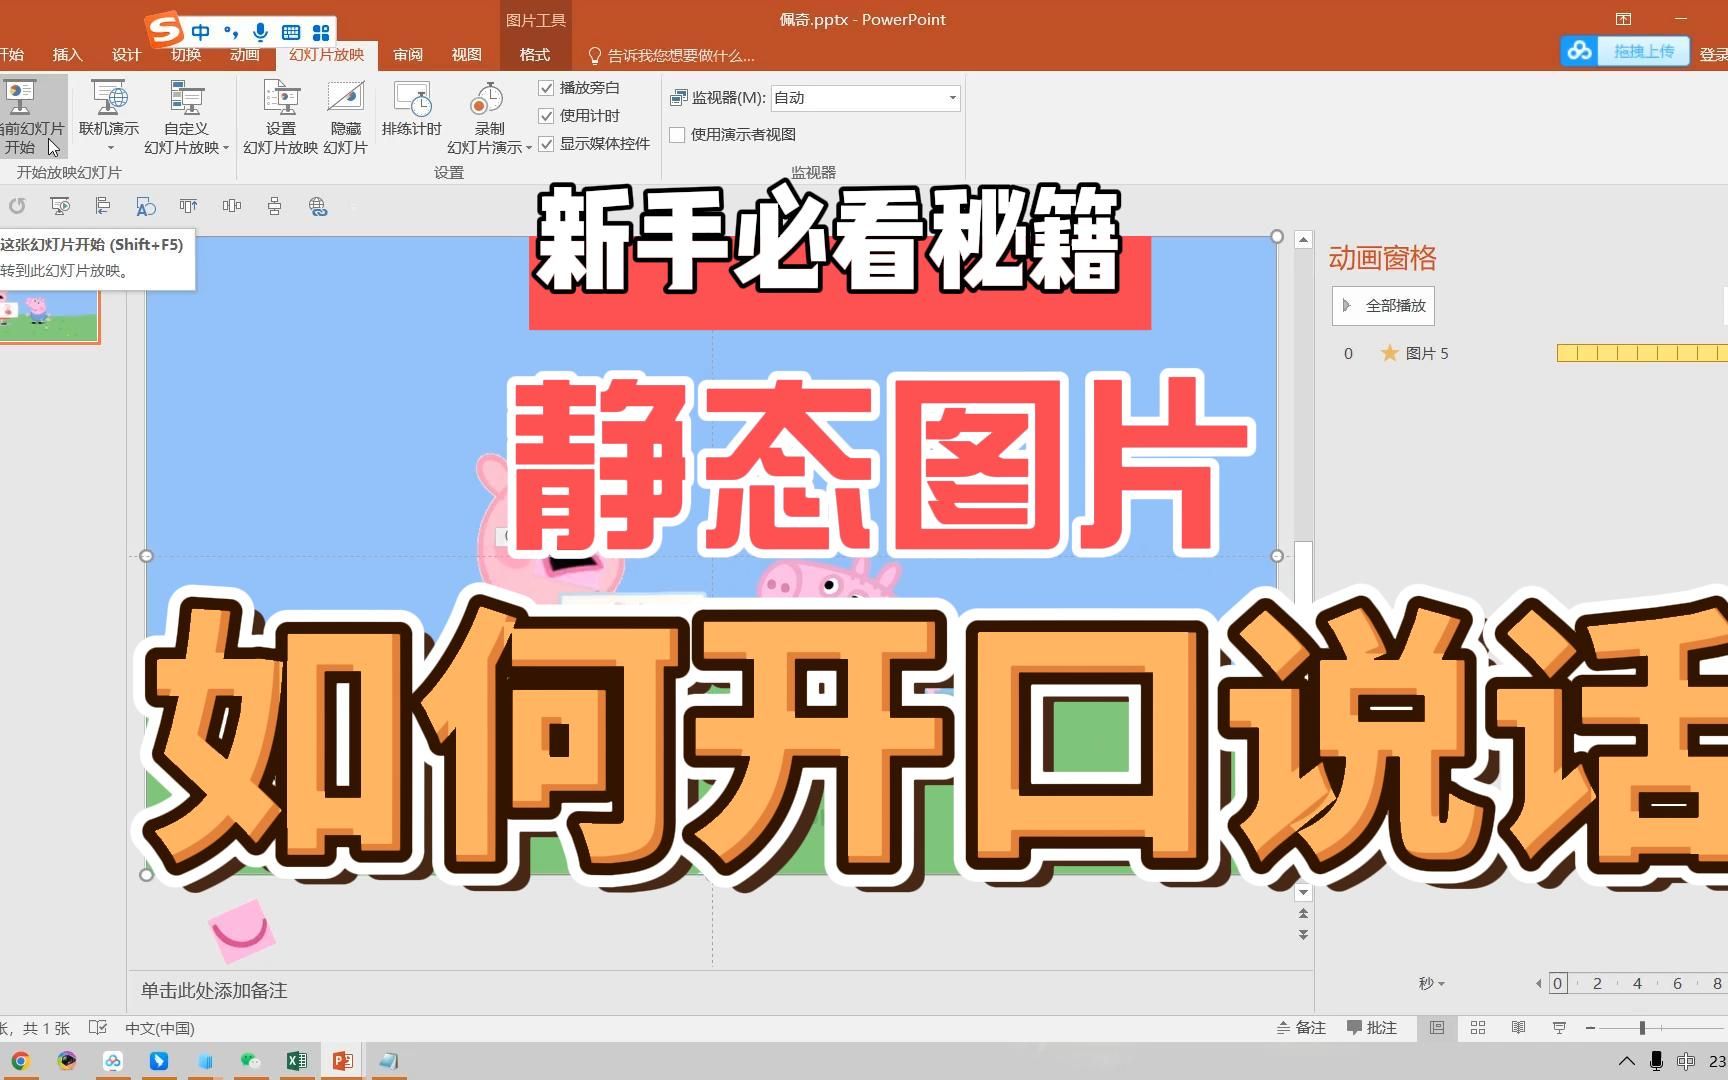Enable 使用演示者视图 checkbox
Image resolution: width=1728 pixels, height=1080 pixels.
(x=677, y=134)
